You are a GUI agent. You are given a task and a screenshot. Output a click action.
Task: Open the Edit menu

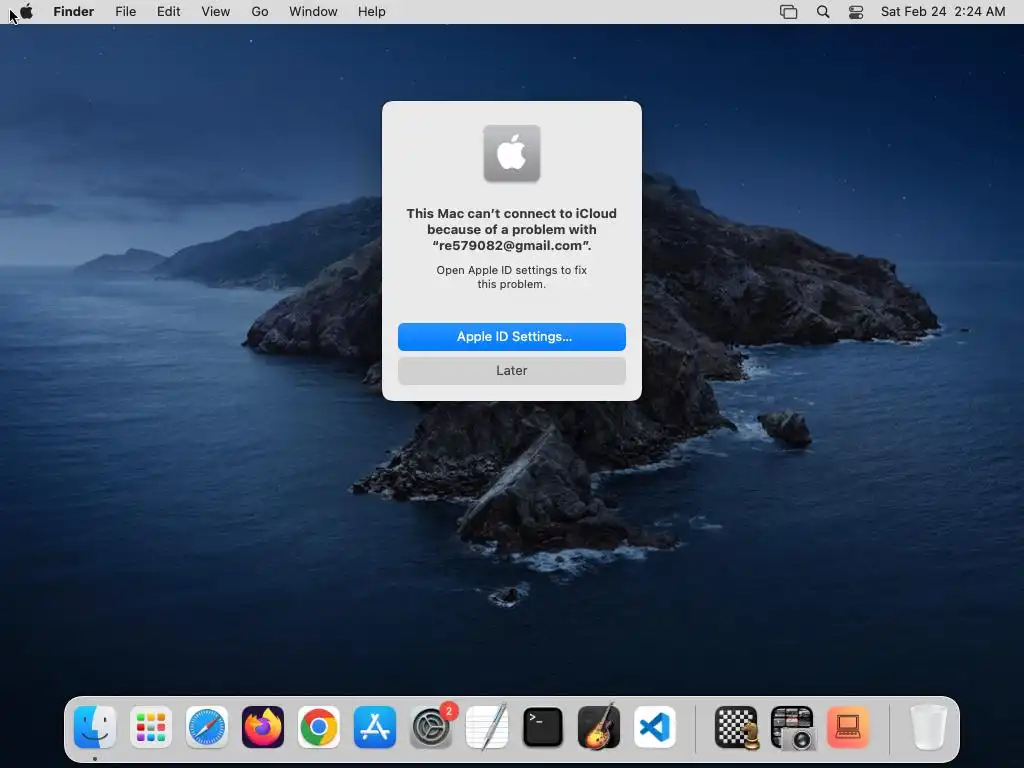click(x=168, y=12)
